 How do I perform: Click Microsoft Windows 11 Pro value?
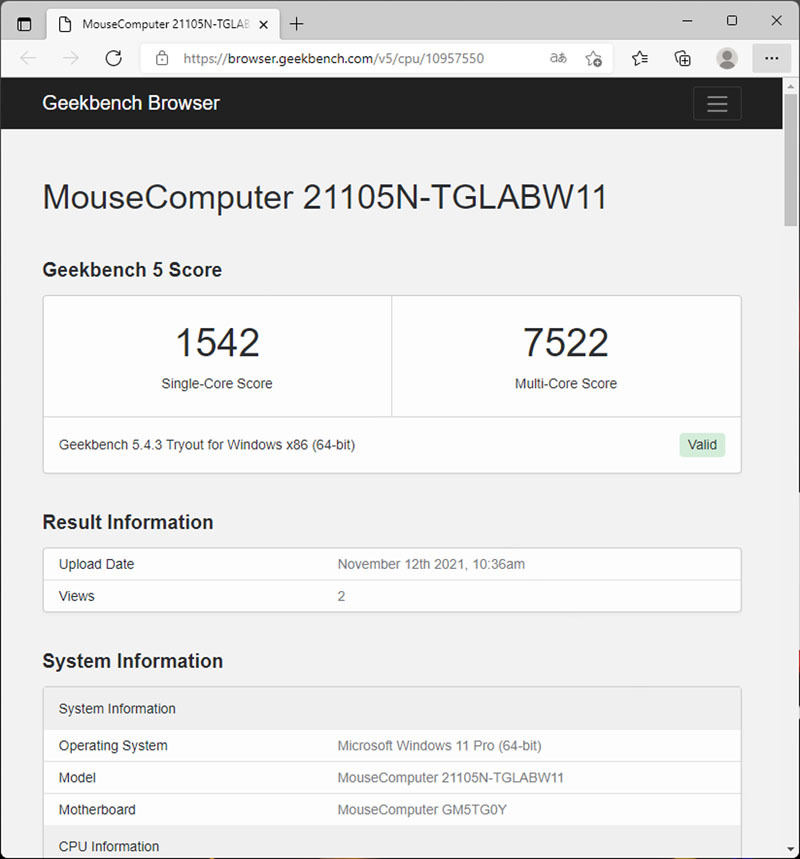pos(439,746)
